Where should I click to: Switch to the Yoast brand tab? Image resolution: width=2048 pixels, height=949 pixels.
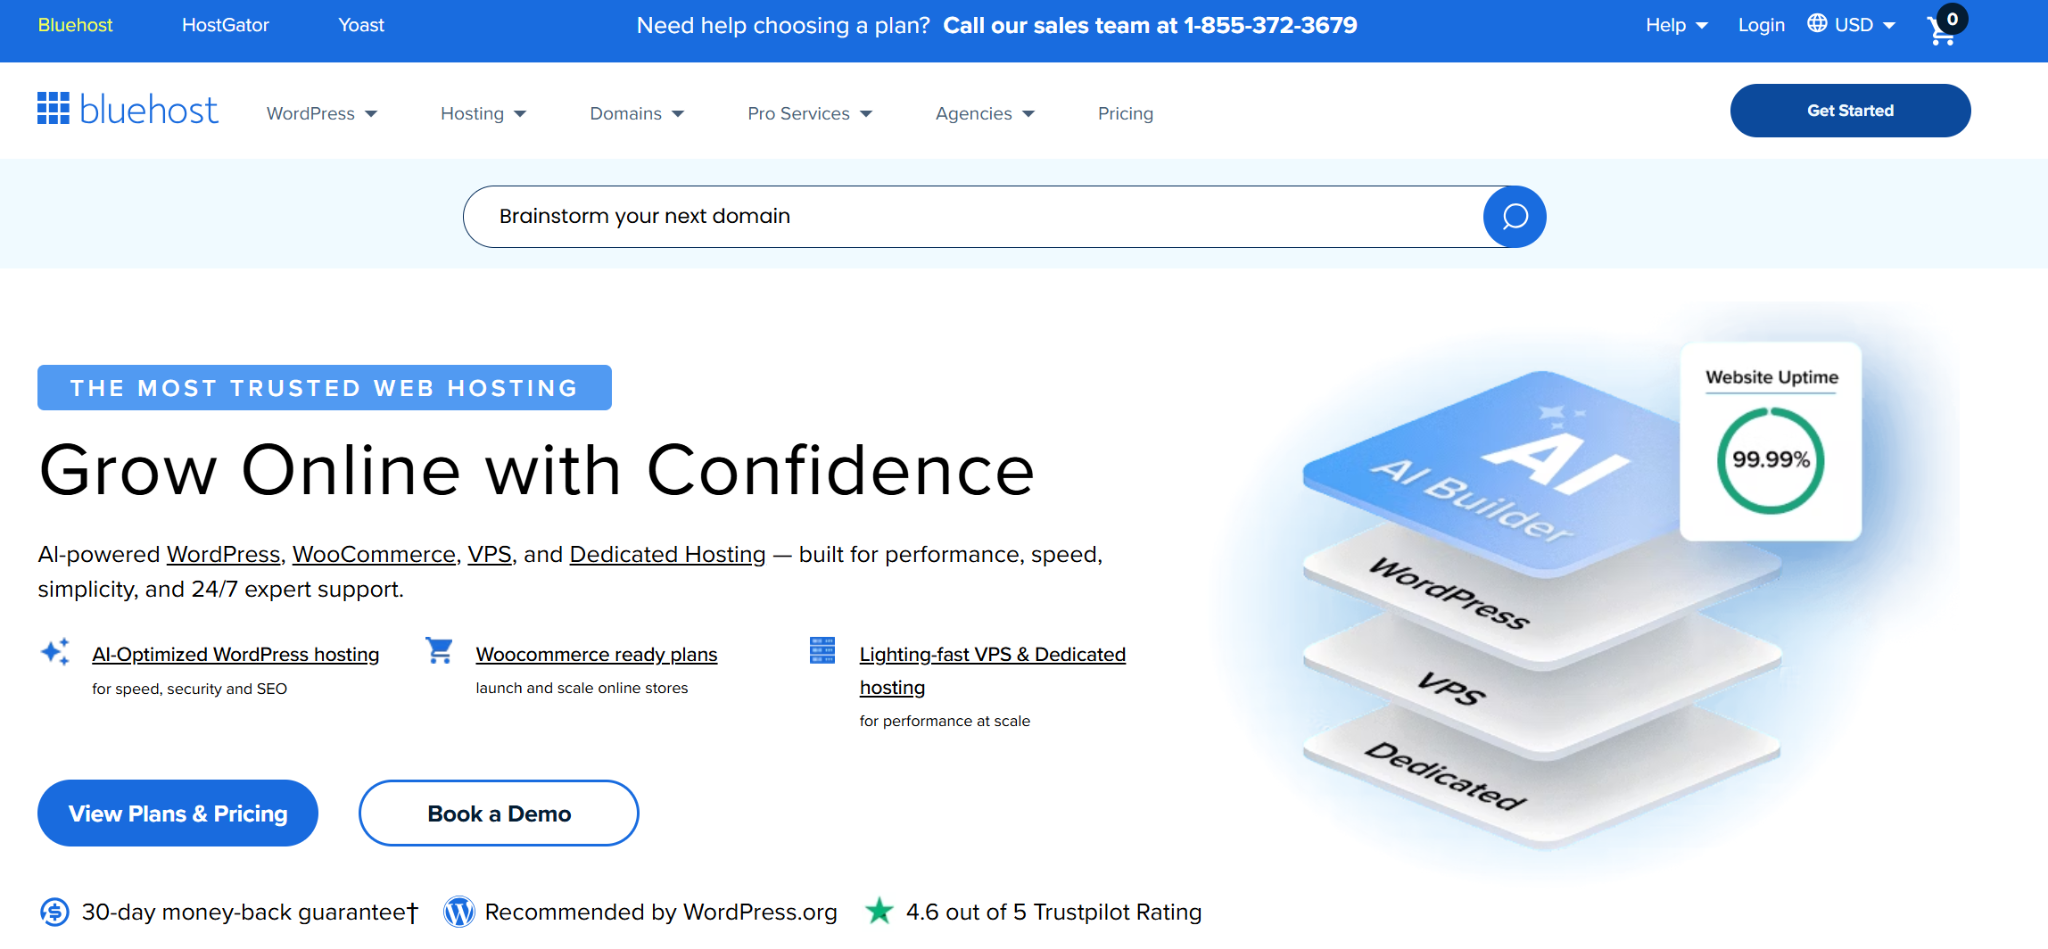[361, 25]
